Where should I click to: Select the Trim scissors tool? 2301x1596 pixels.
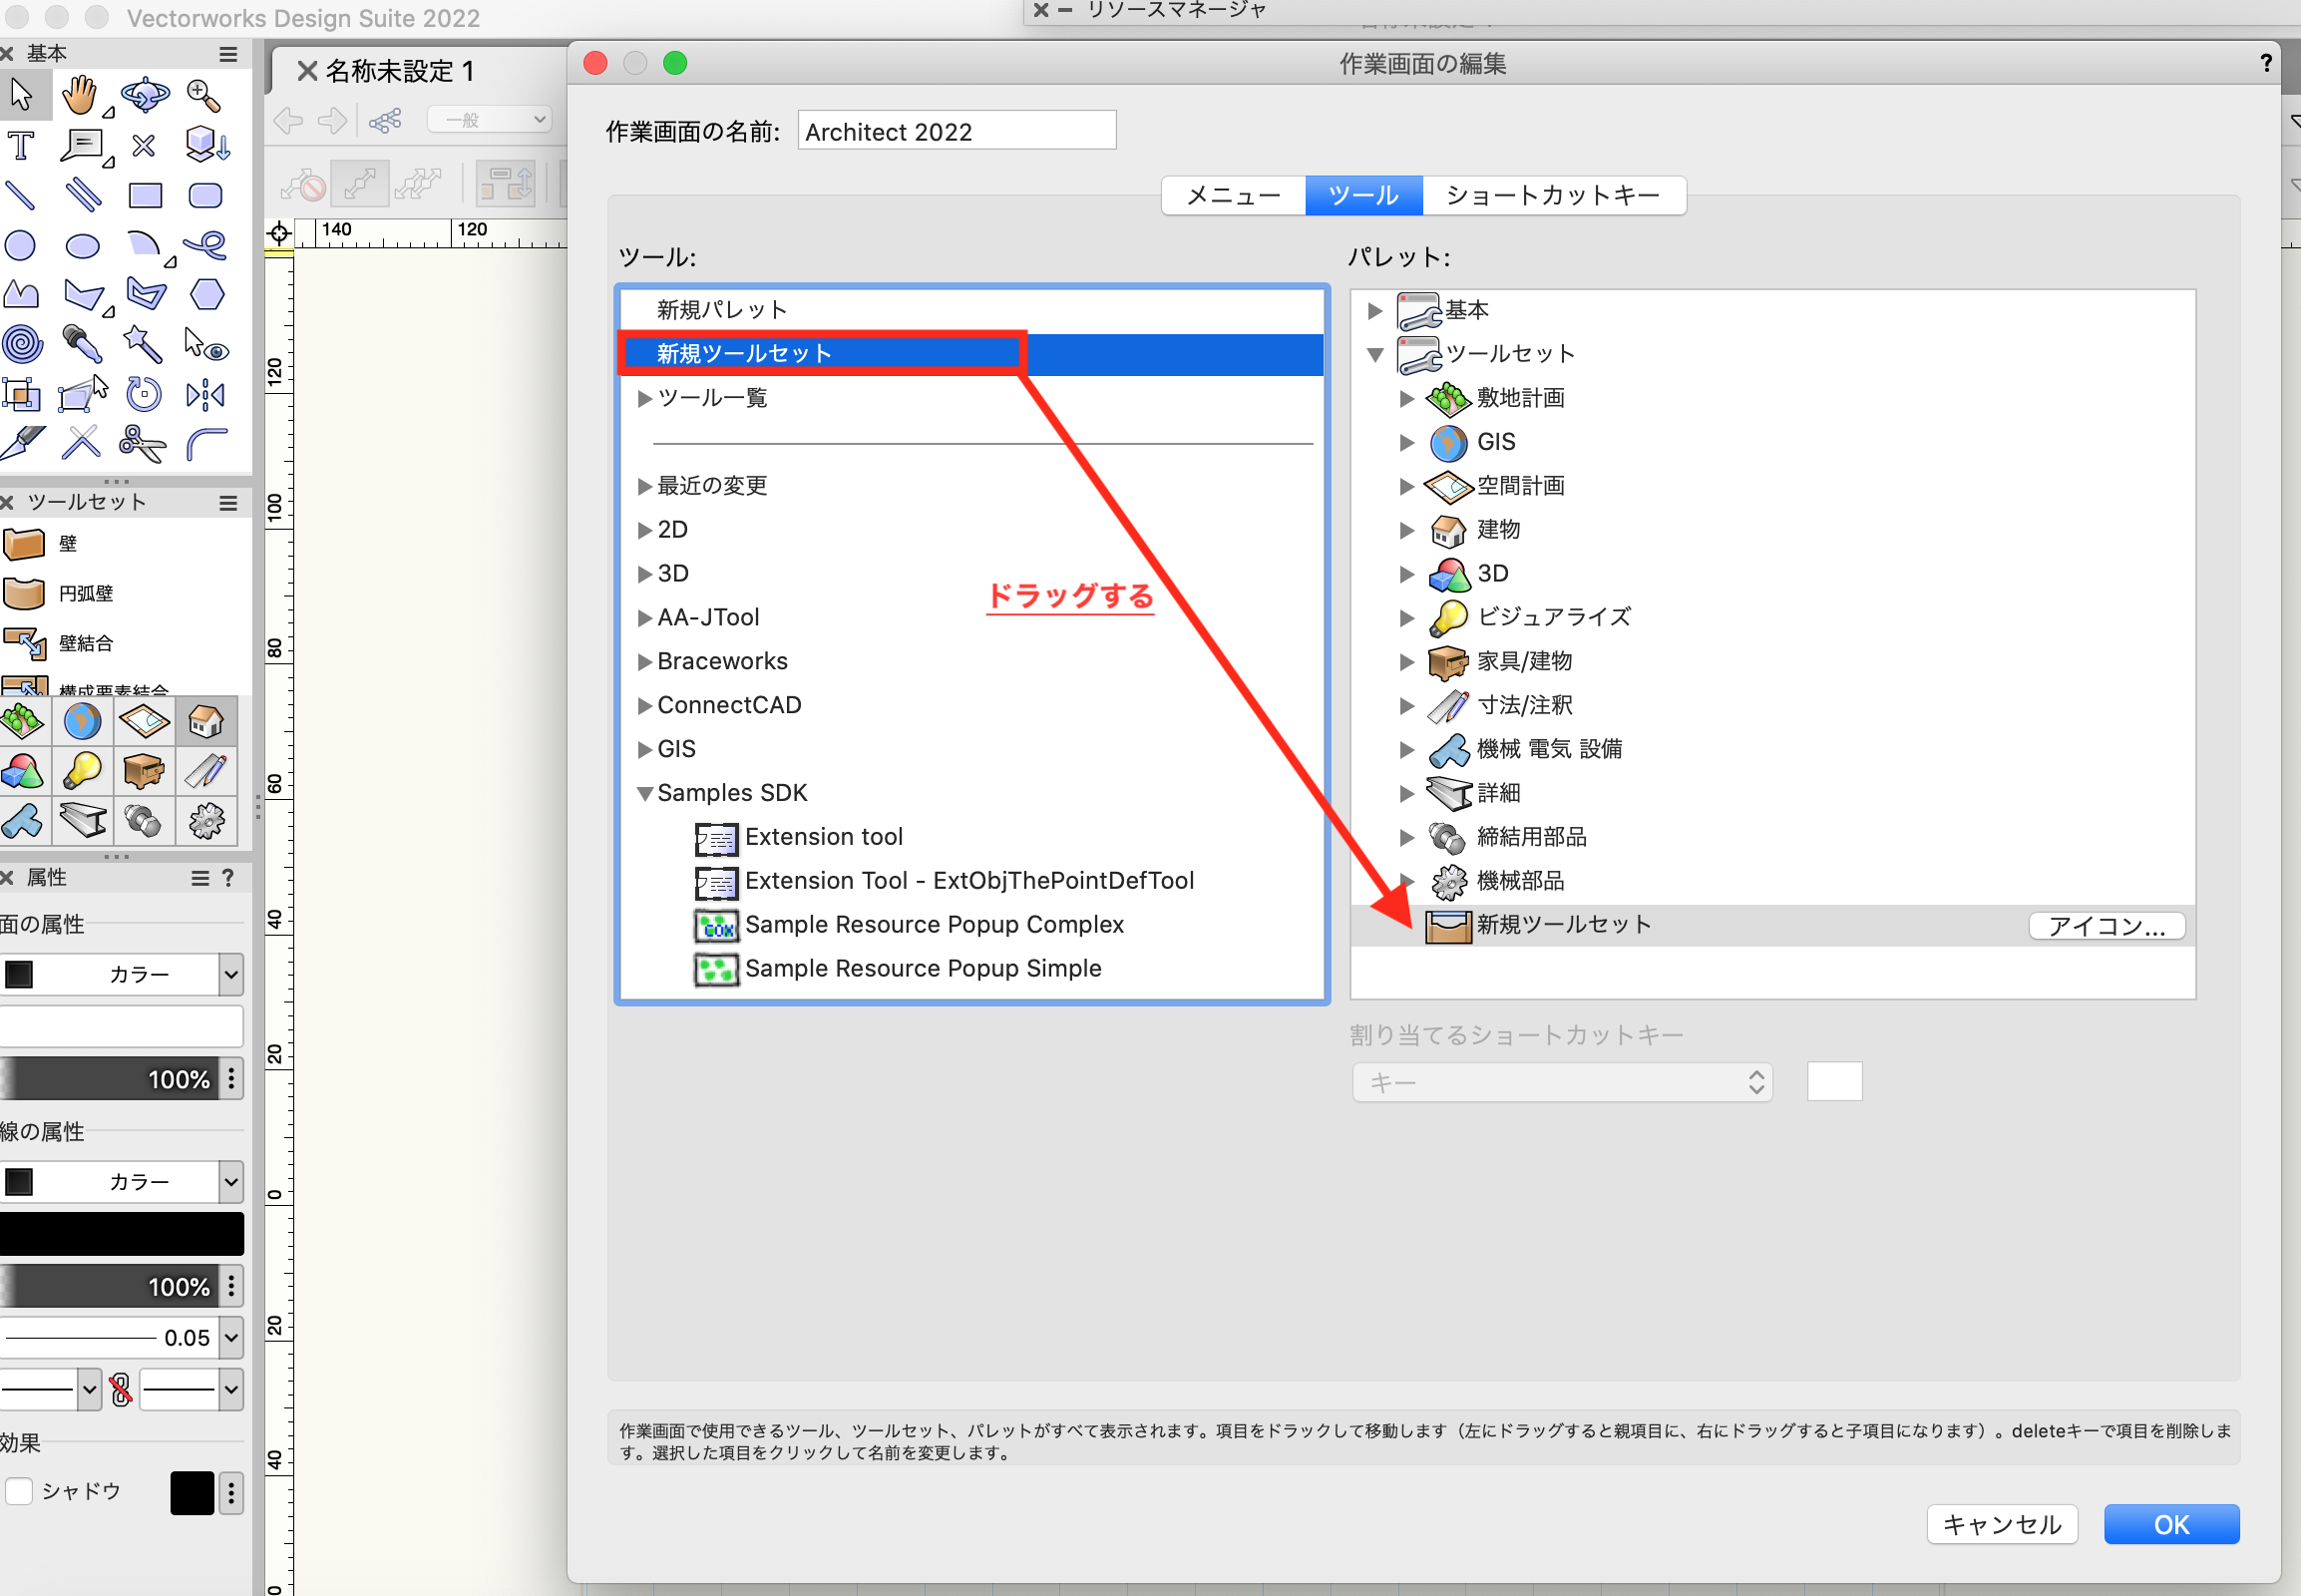(x=143, y=443)
